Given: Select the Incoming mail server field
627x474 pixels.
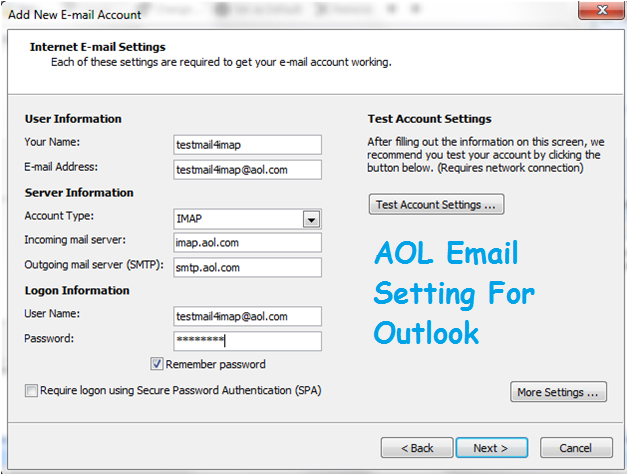Looking at the screenshot, I should [x=248, y=243].
